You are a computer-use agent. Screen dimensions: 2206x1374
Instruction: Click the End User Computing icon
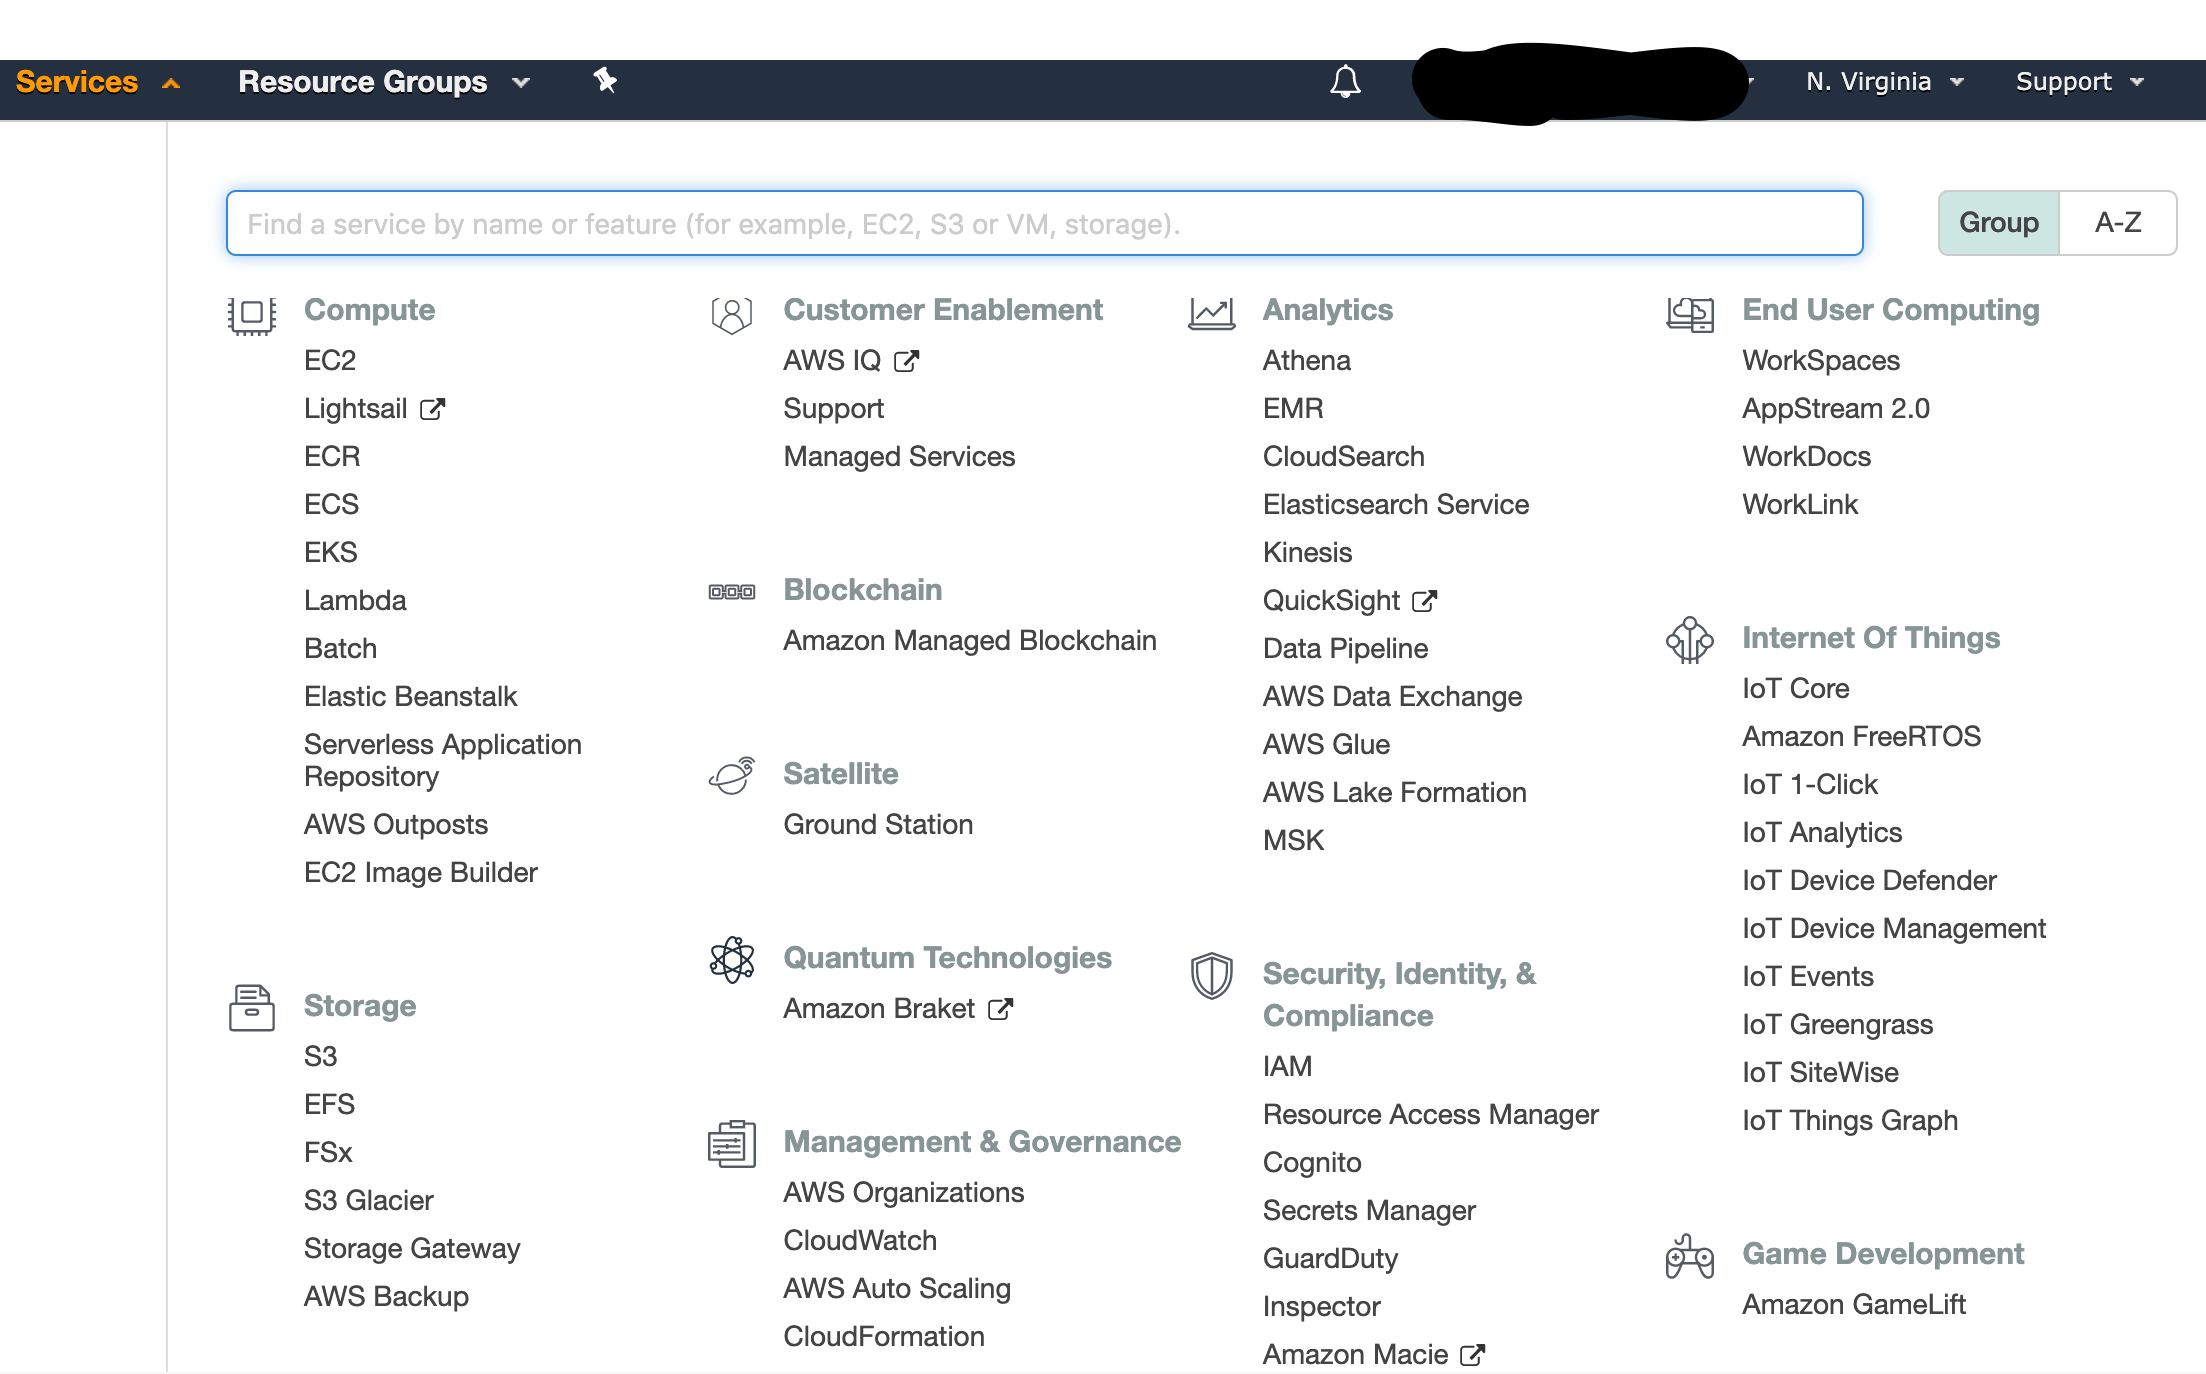point(1690,314)
